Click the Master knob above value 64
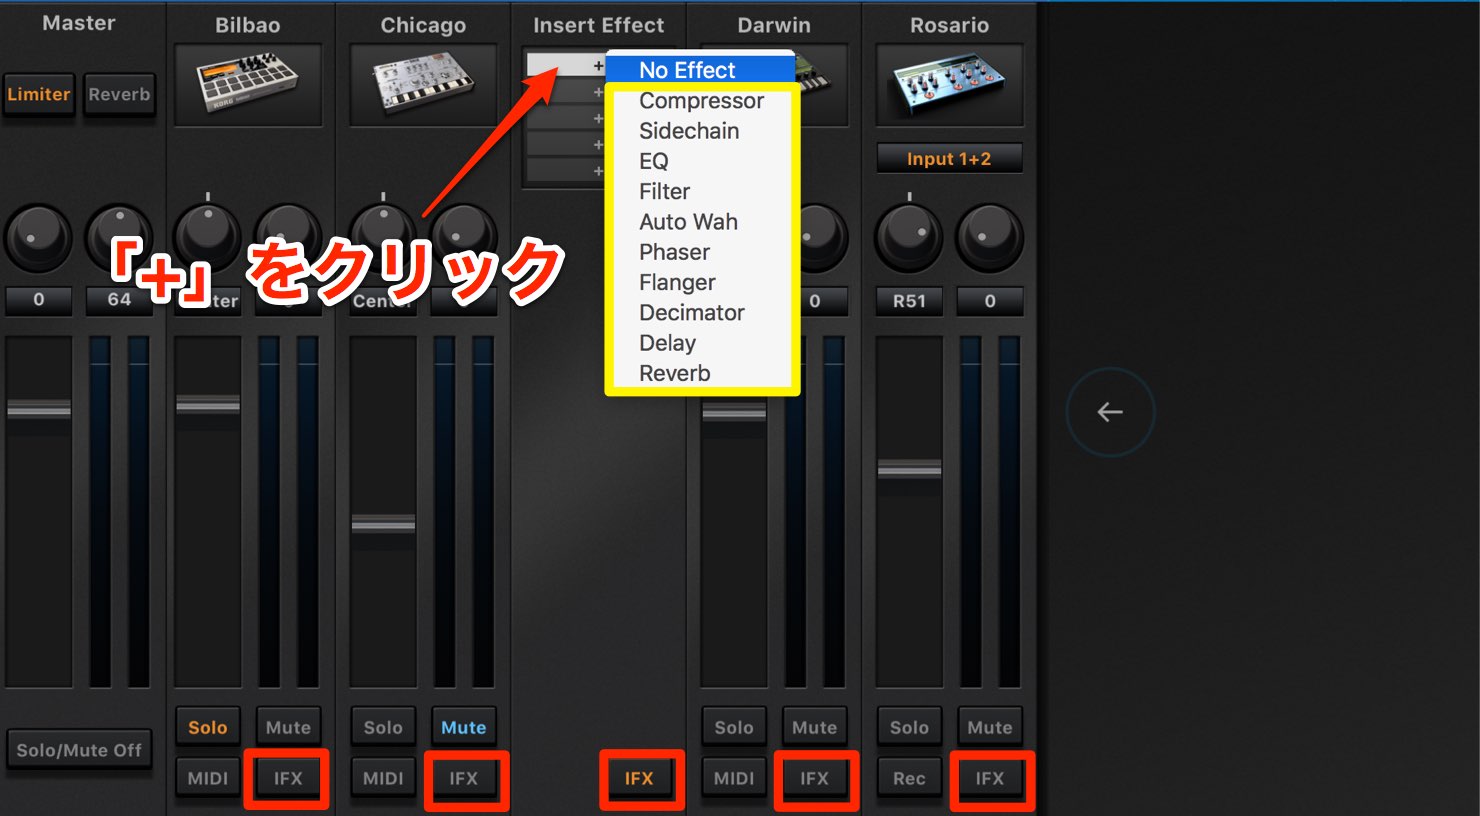 click(x=119, y=238)
